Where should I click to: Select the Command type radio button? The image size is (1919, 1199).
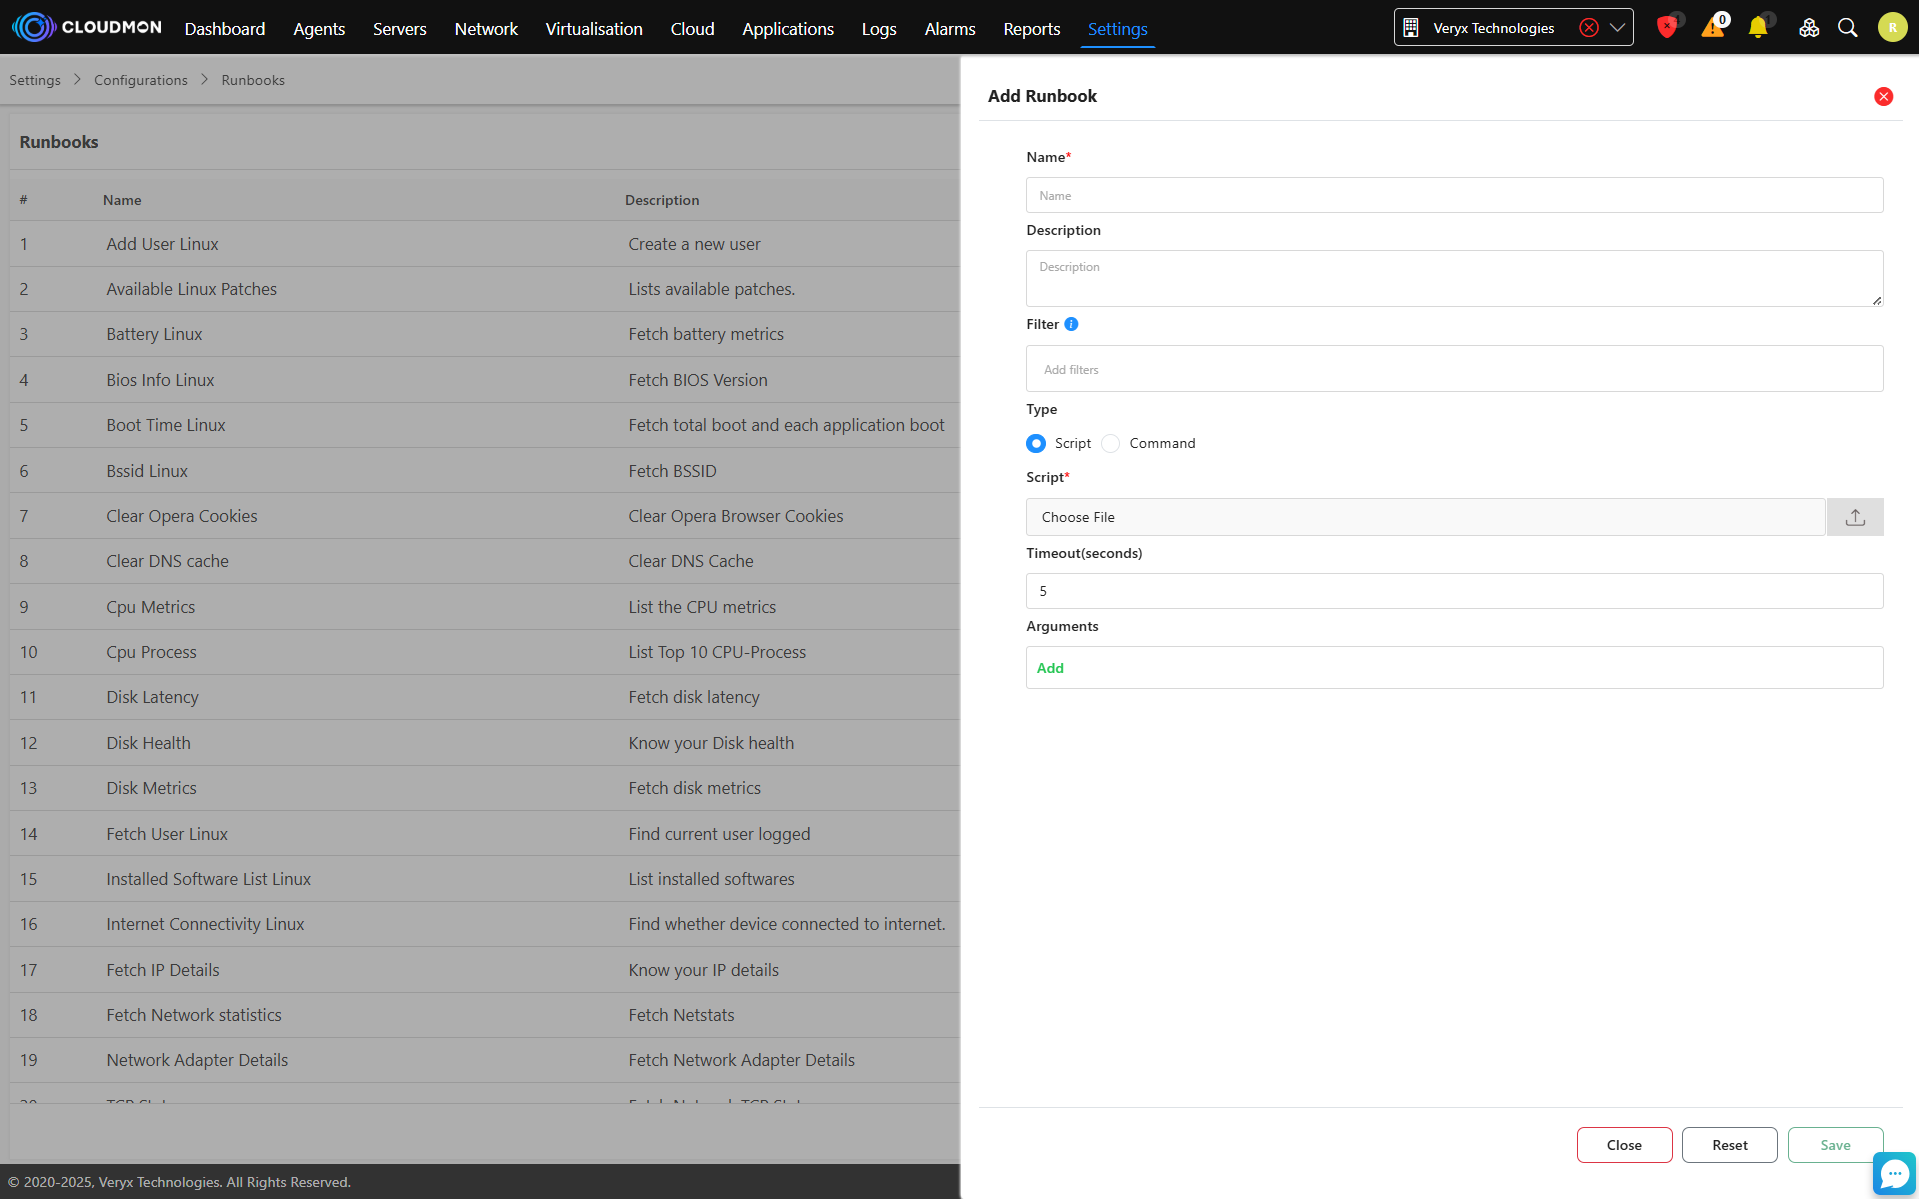[x=1111, y=443]
